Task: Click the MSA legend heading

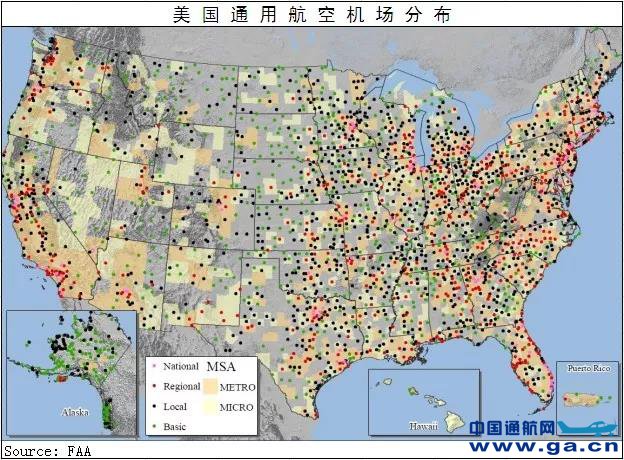Action: (x=222, y=364)
